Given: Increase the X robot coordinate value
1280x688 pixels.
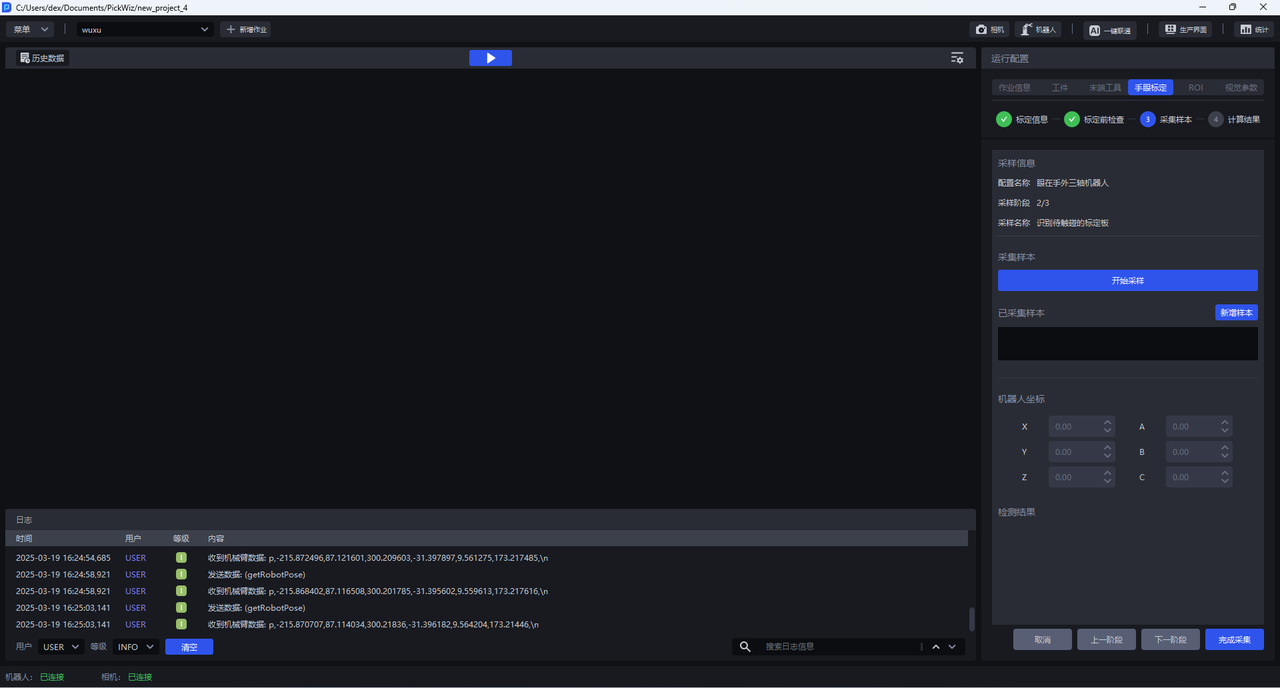Looking at the screenshot, I should pyautogui.click(x=1107, y=422).
